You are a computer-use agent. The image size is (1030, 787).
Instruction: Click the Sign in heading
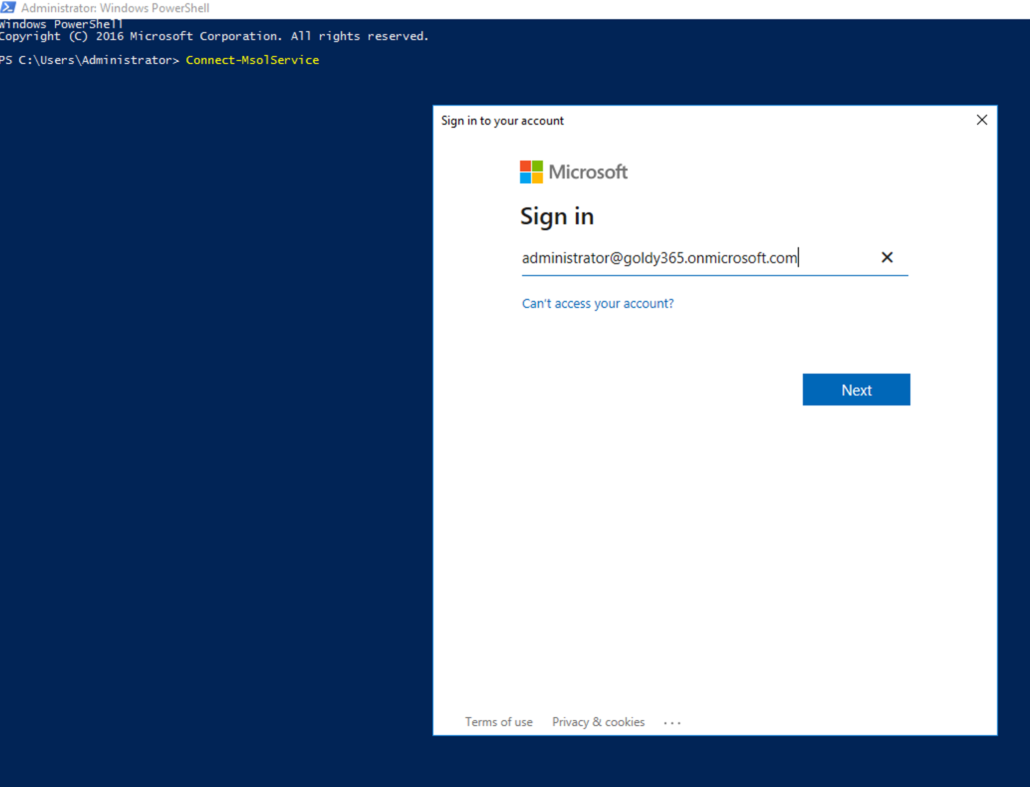click(557, 216)
